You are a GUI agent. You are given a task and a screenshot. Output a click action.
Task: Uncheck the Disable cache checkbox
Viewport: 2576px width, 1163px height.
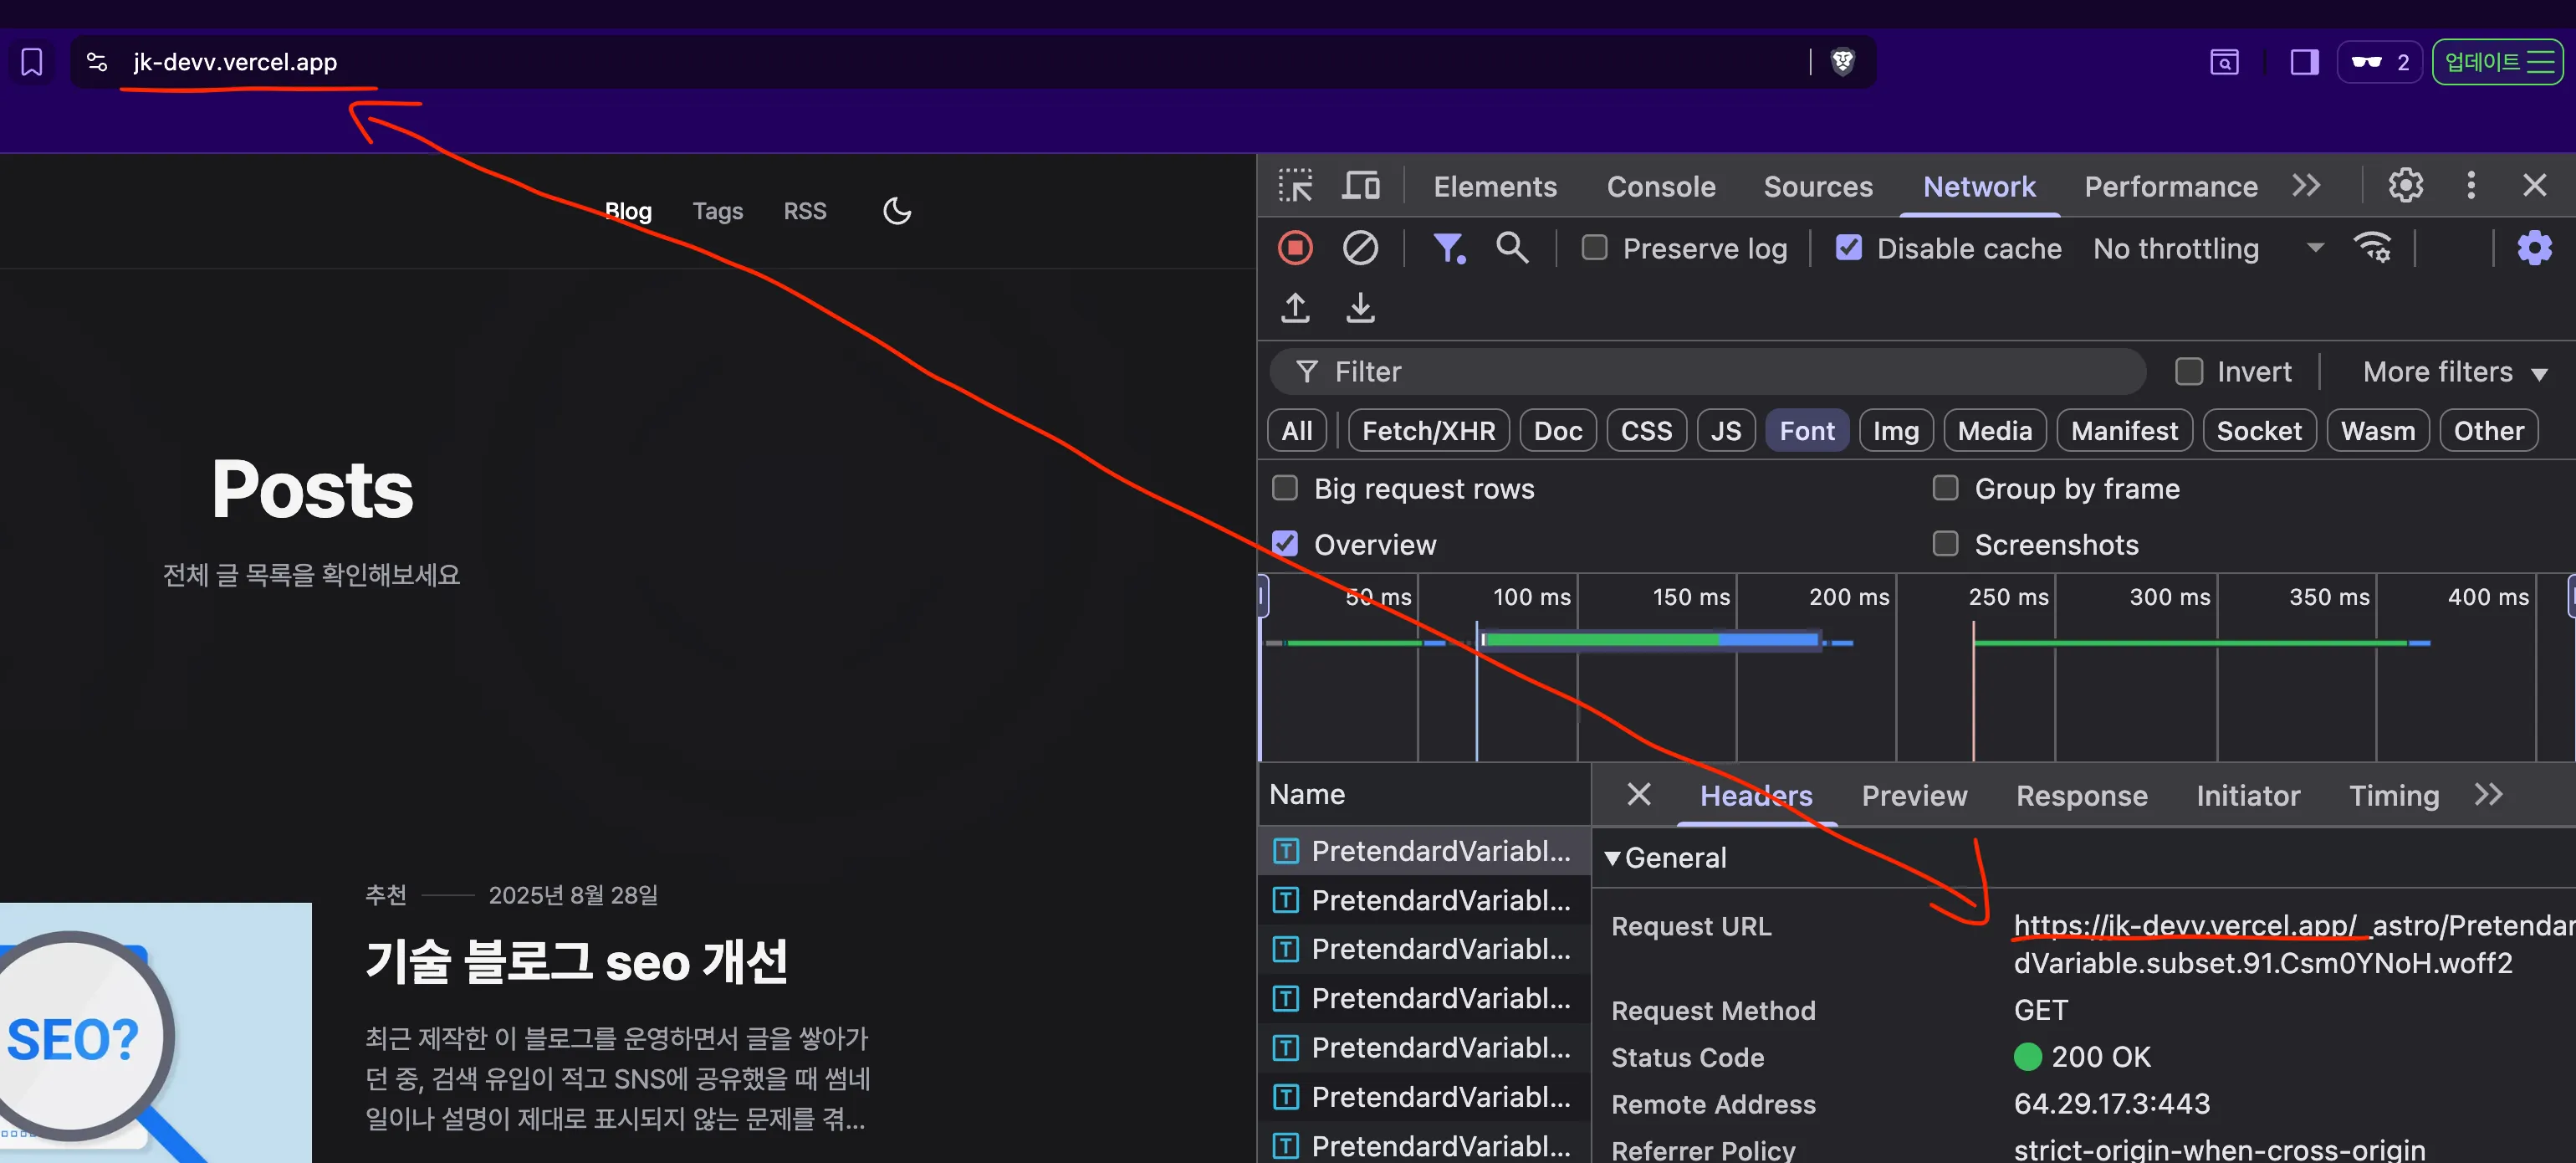tap(1848, 248)
